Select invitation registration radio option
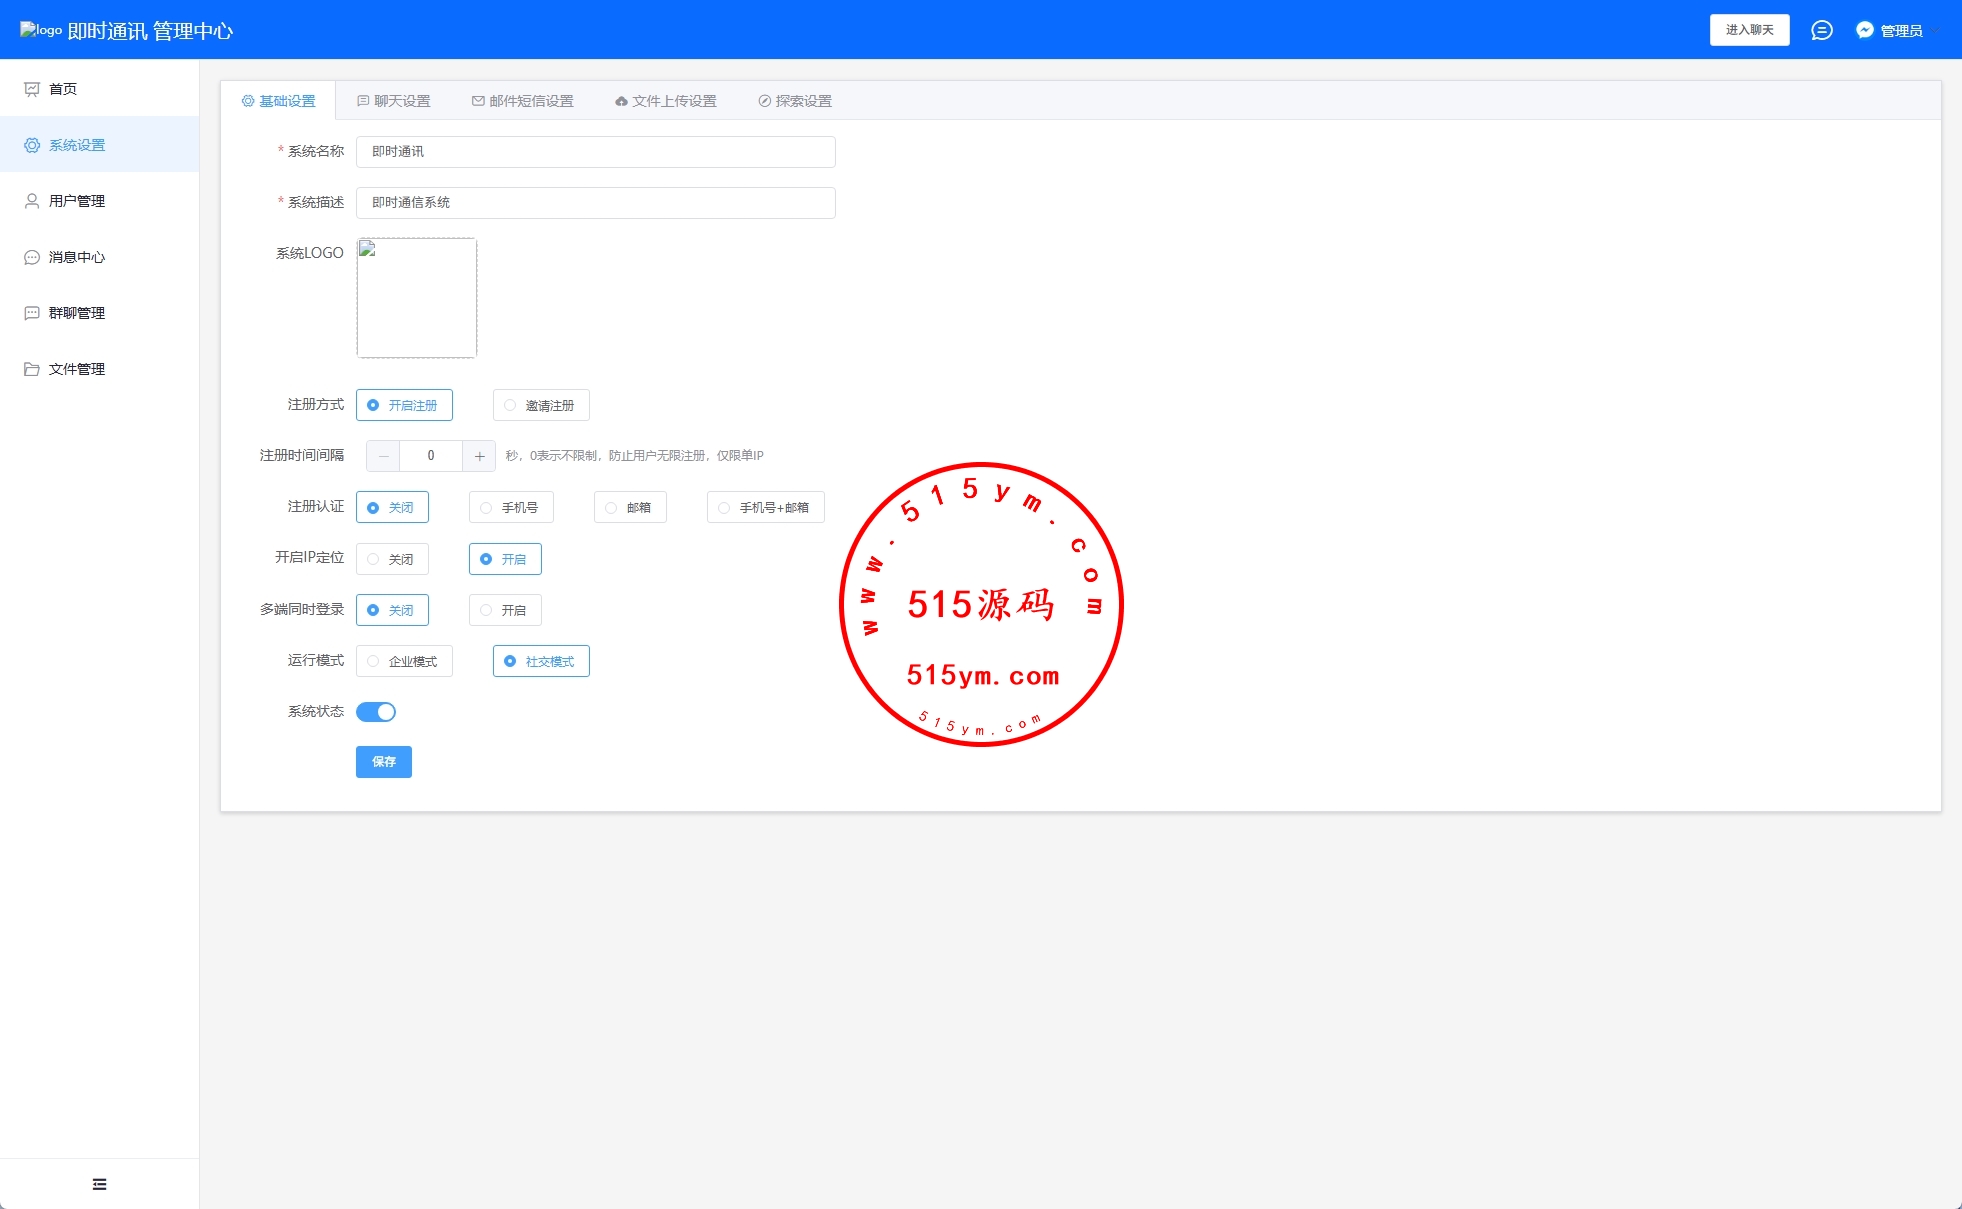Viewport: 1962px width, 1209px height. pyautogui.click(x=541, y=405)
